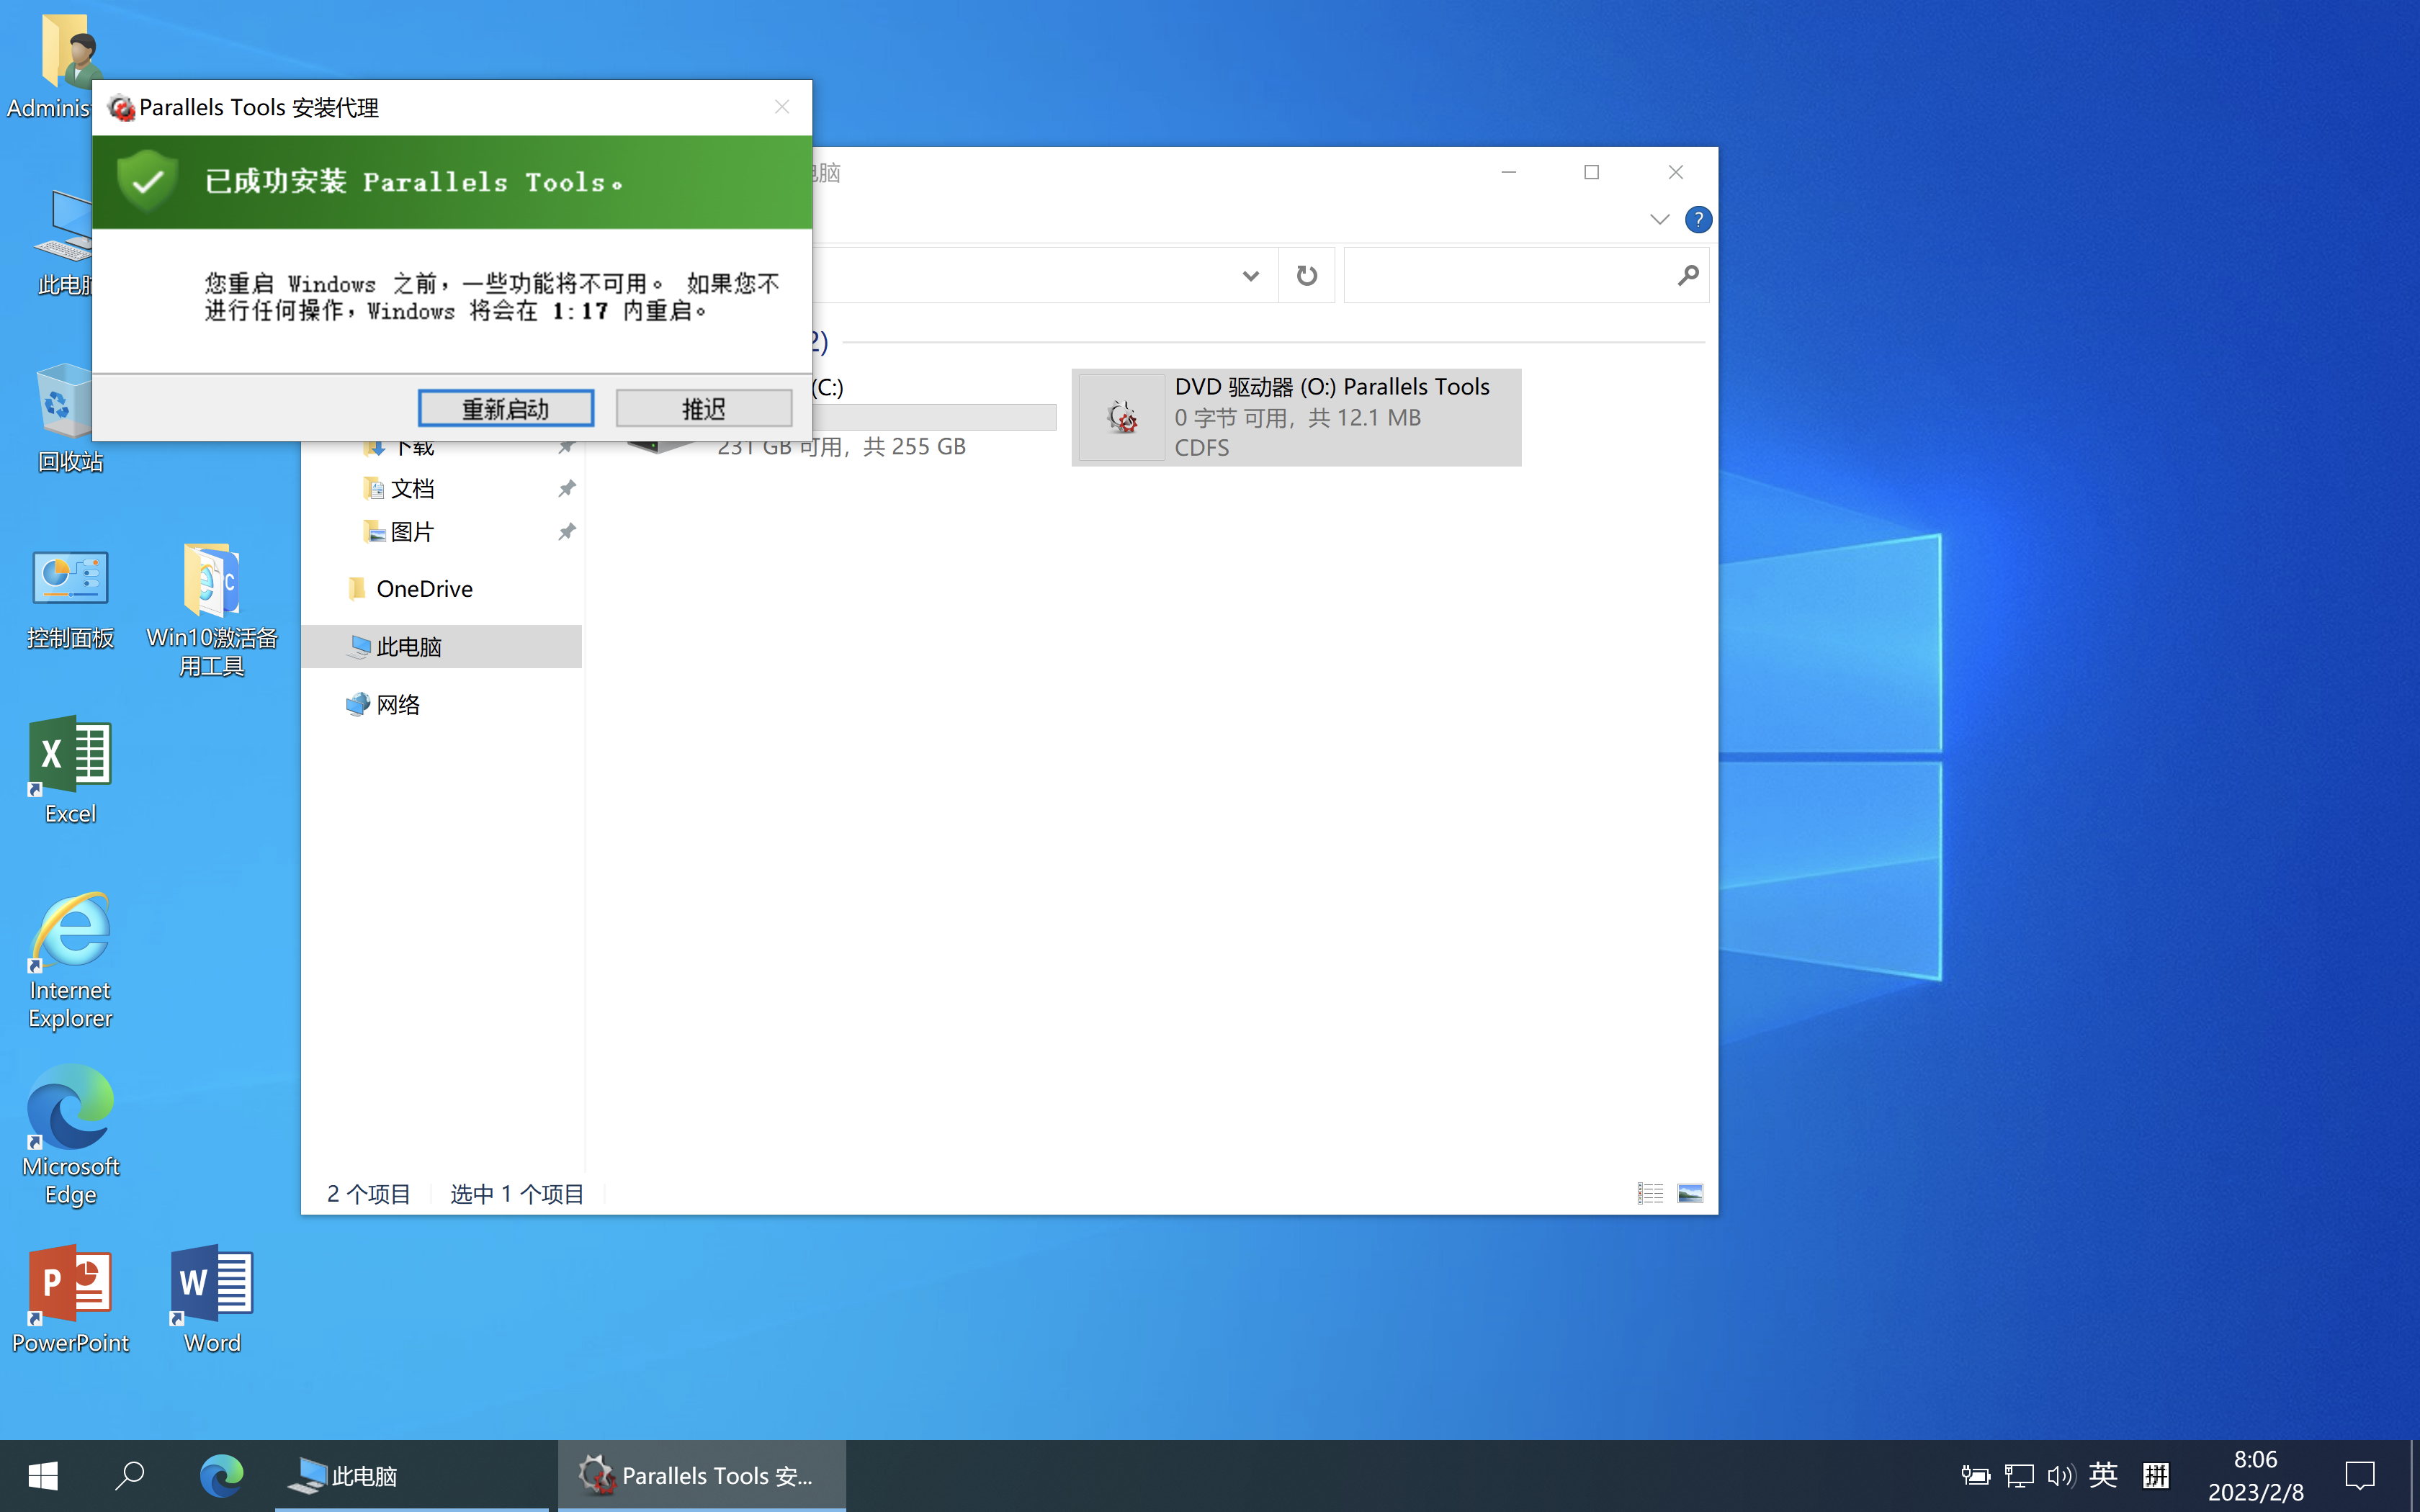Click Microsoft Edge taskbar icon
The height and width of the screenshot is (1512, 2420).
(x=221, y=1476)
